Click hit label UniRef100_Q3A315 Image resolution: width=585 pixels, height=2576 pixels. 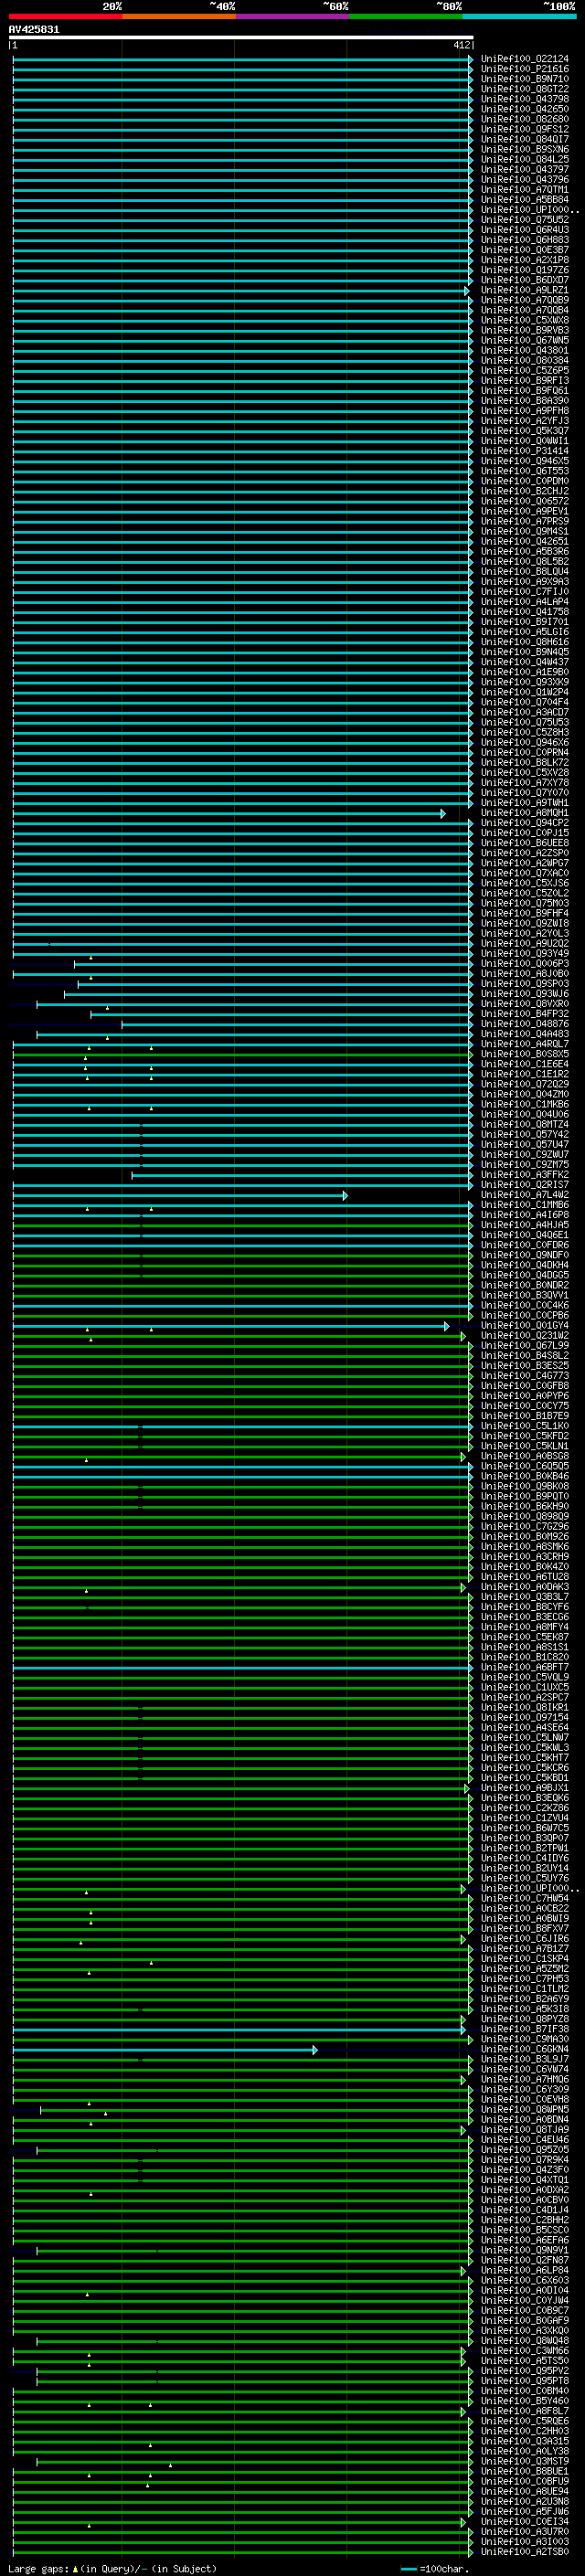tap(525, 2441)
